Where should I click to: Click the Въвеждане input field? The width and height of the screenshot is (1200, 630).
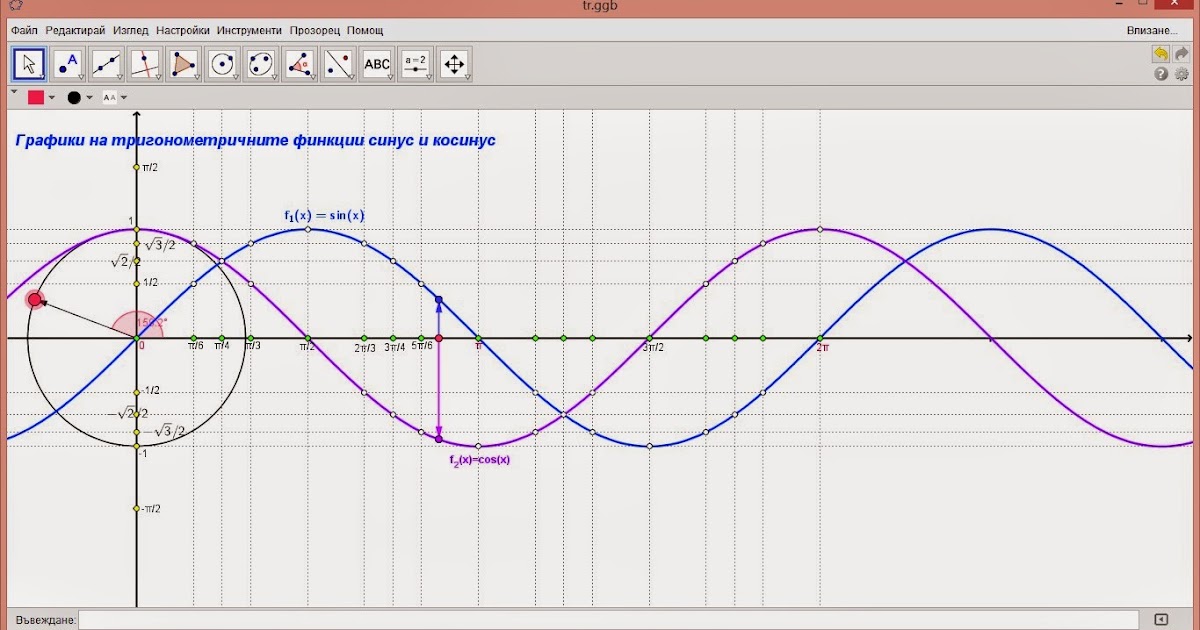tap(608, 620)
